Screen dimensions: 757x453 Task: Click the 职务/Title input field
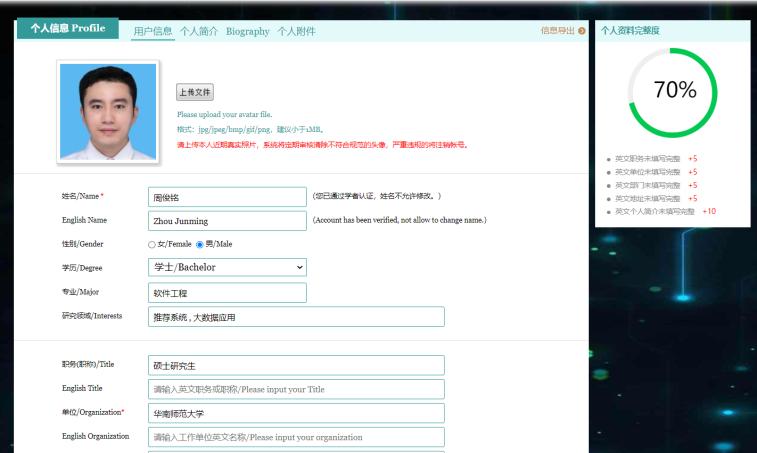coord(296,366)
